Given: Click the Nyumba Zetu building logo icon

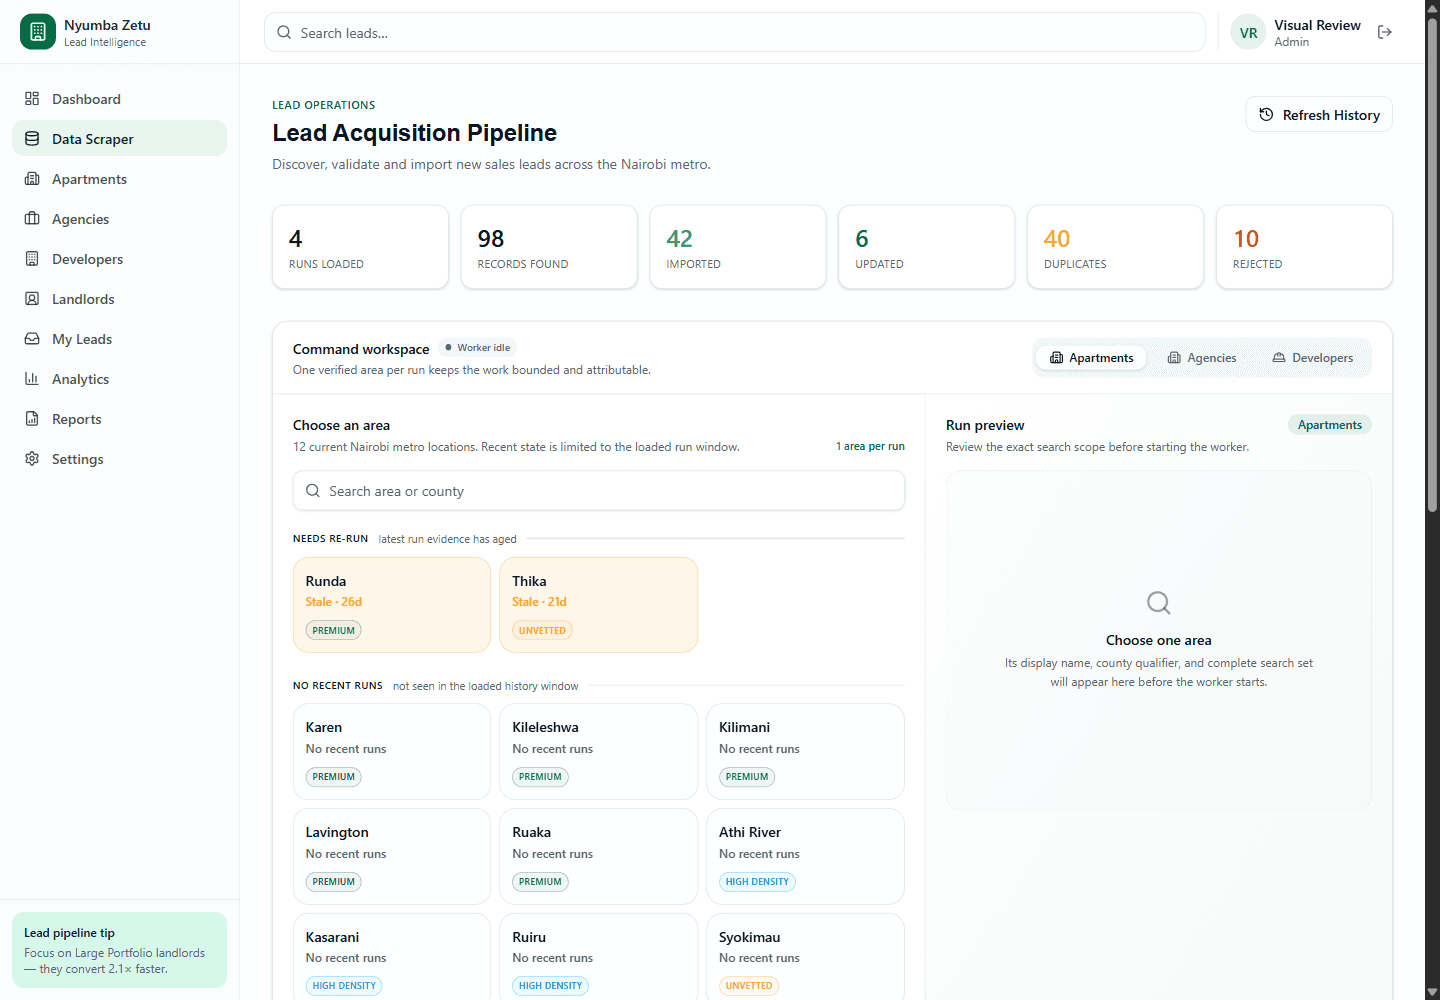Looking at the screenshot, I should (38, 32).
